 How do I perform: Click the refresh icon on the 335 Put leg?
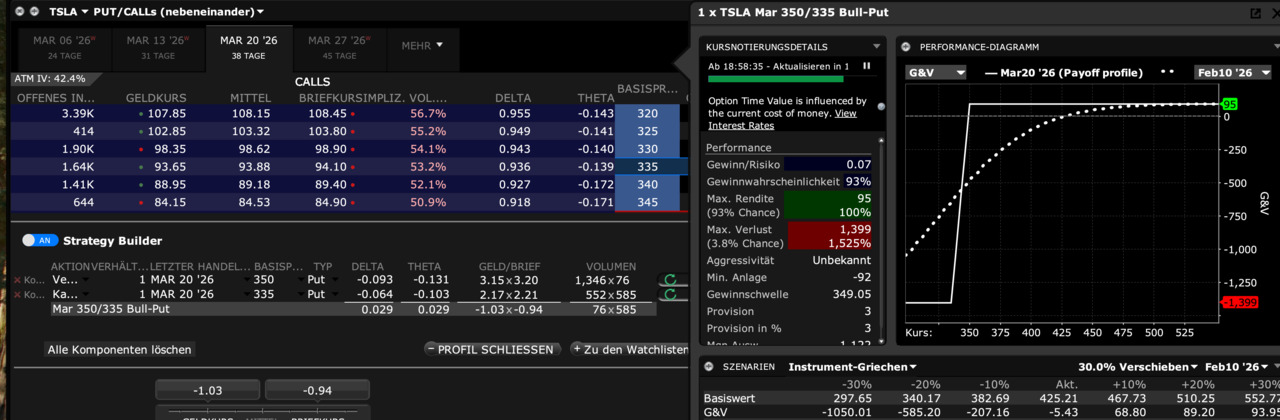point(670,295)
